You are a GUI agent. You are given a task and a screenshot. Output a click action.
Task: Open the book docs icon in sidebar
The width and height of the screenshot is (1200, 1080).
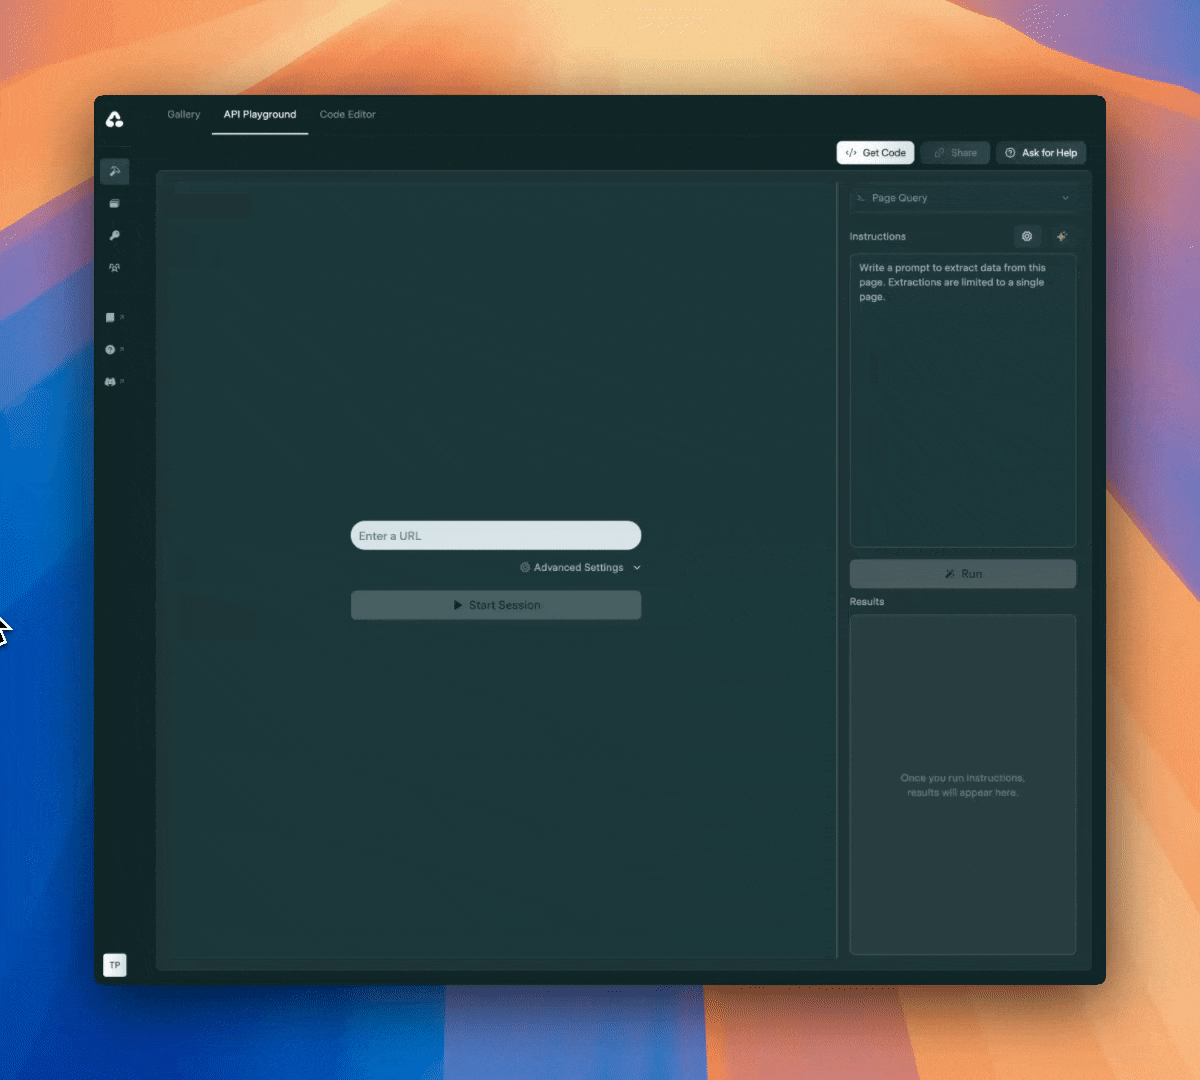pos(113,318)
